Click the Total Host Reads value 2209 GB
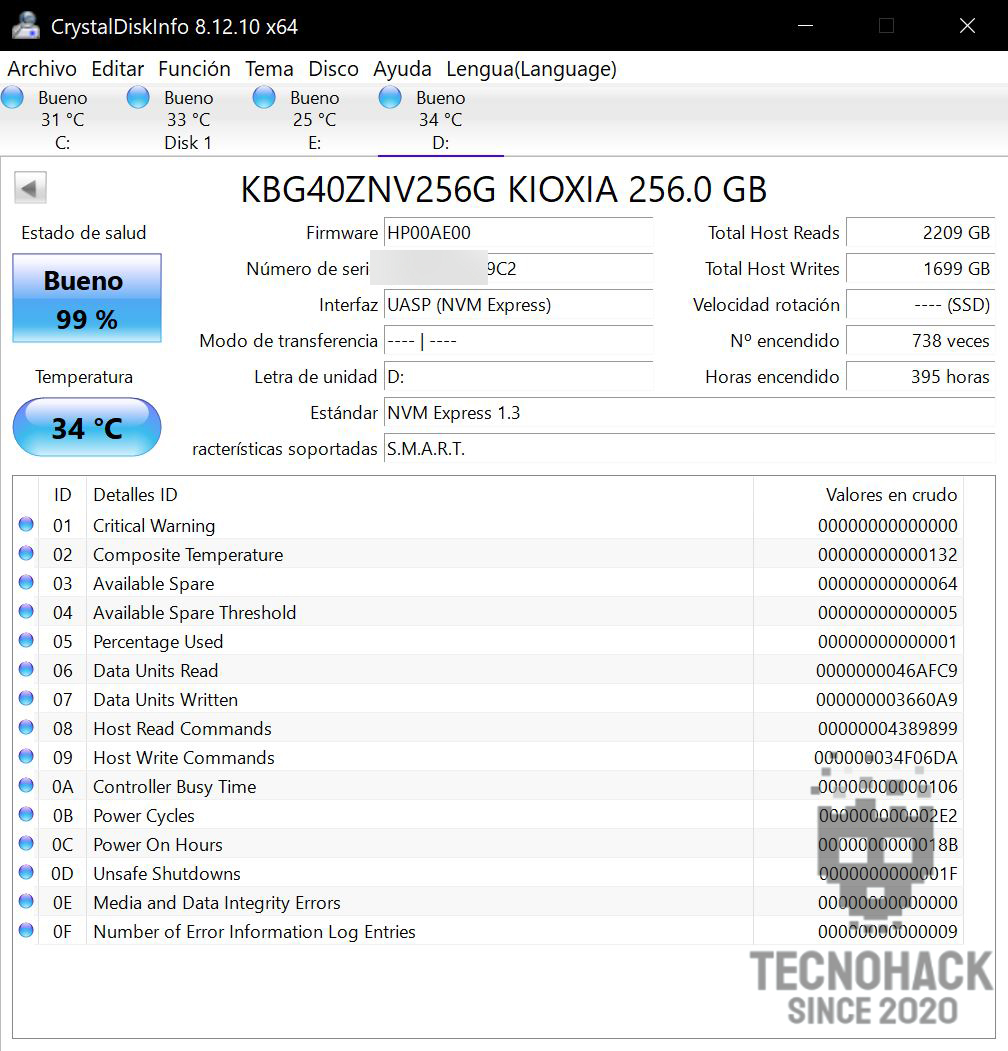 click(921, 233)
